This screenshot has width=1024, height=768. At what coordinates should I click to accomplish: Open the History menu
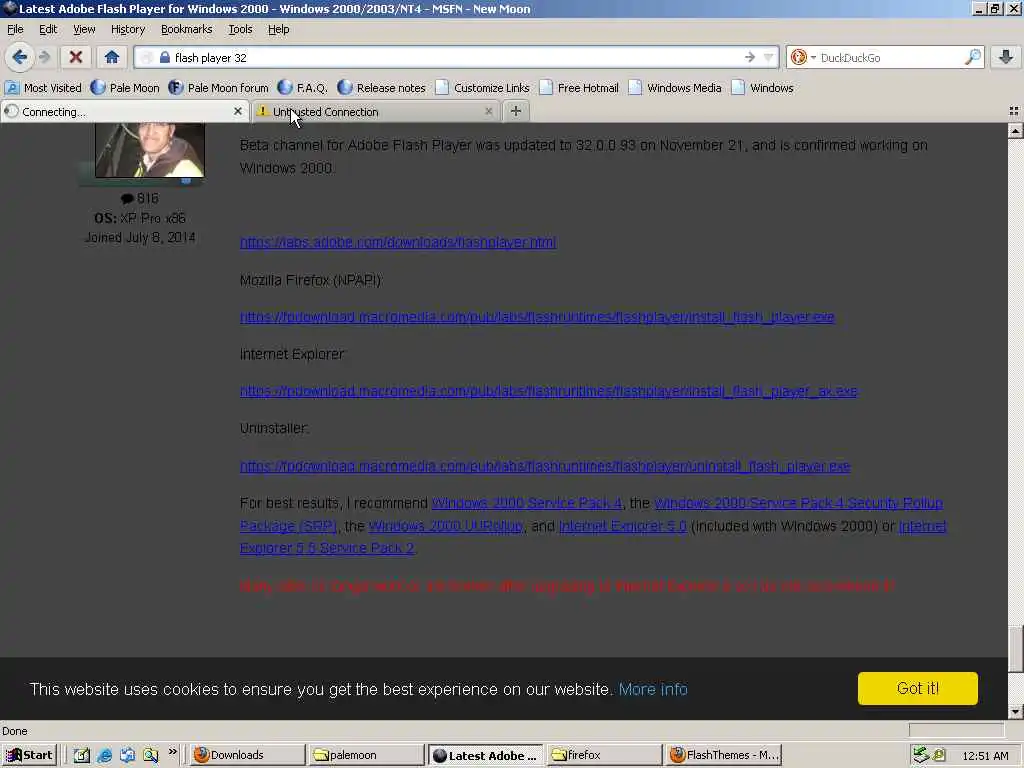tap(127, 29)
